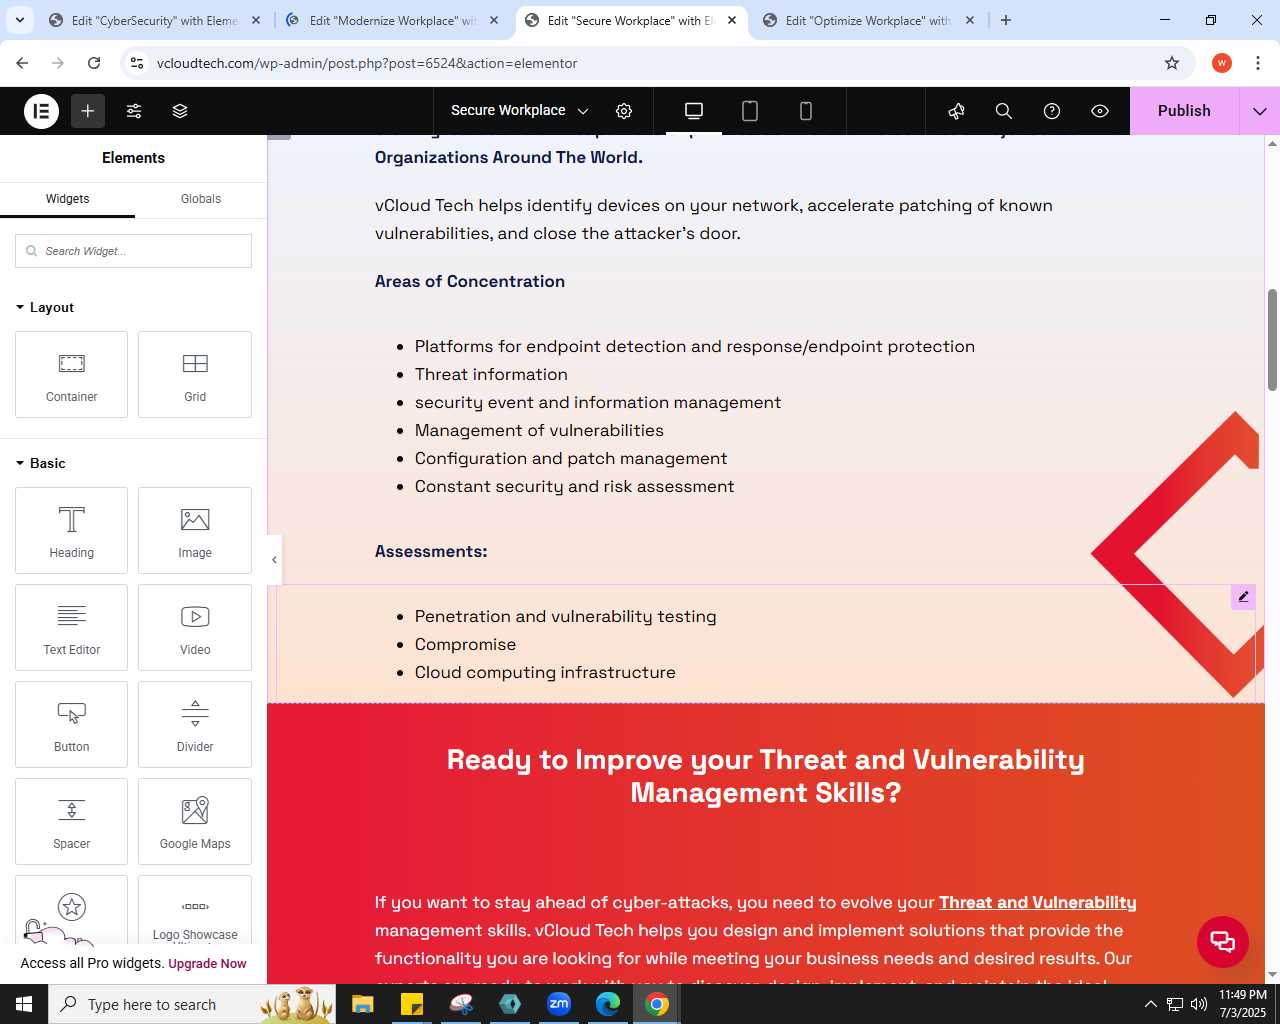This screenshot has width=1280, height=1024.
Task: Switch to Modernize Workplace browser tab
Action: click(x=393, y=20)
